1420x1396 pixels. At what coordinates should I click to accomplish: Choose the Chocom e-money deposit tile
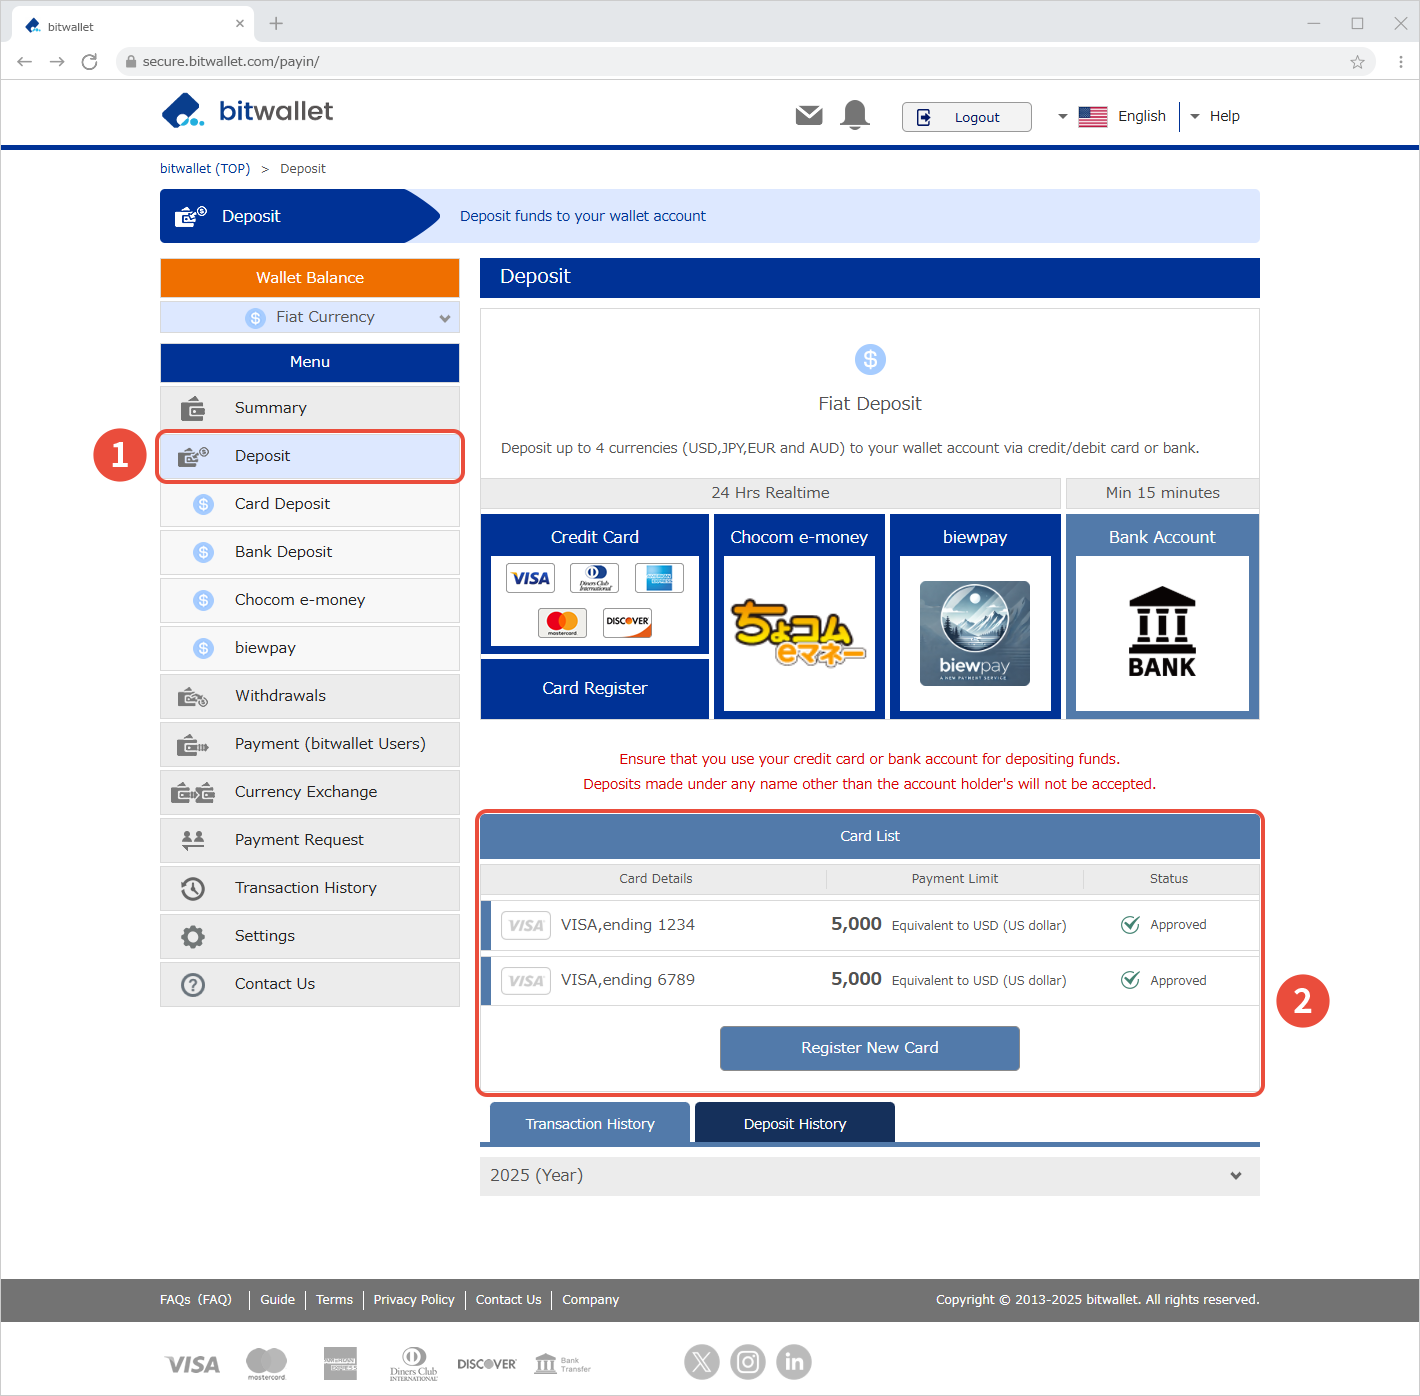[x=799, y=633]
